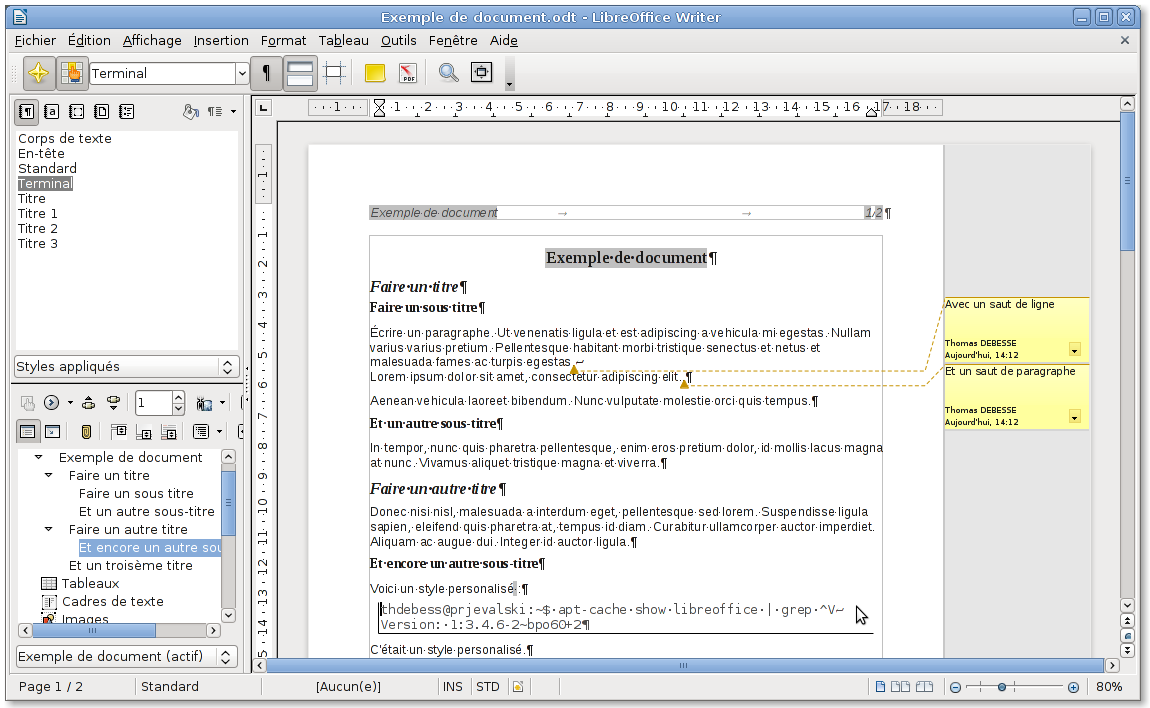The width and height of the screenshot is (1150, 708).
Task: Toggle INS insert mode in the status bar
Action: click(453, 687)
